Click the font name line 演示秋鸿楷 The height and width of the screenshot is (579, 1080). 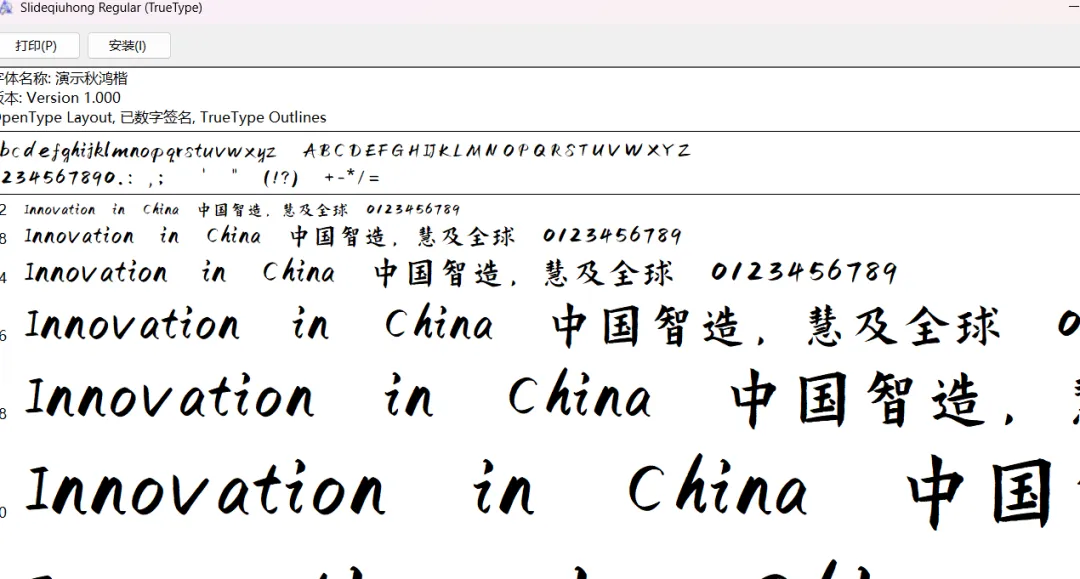tap(63, 78)
